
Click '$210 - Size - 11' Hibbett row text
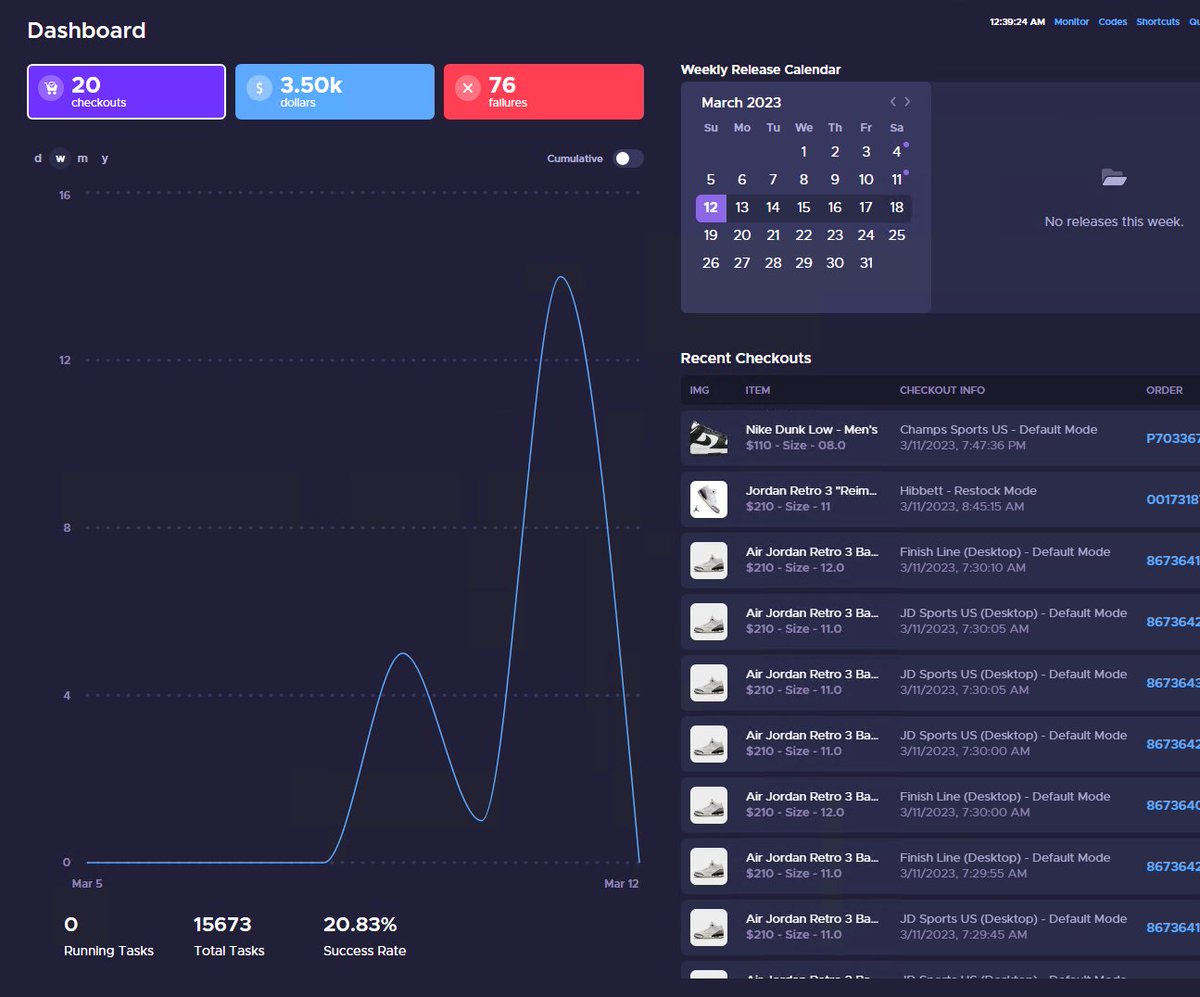tap(788, 507)
